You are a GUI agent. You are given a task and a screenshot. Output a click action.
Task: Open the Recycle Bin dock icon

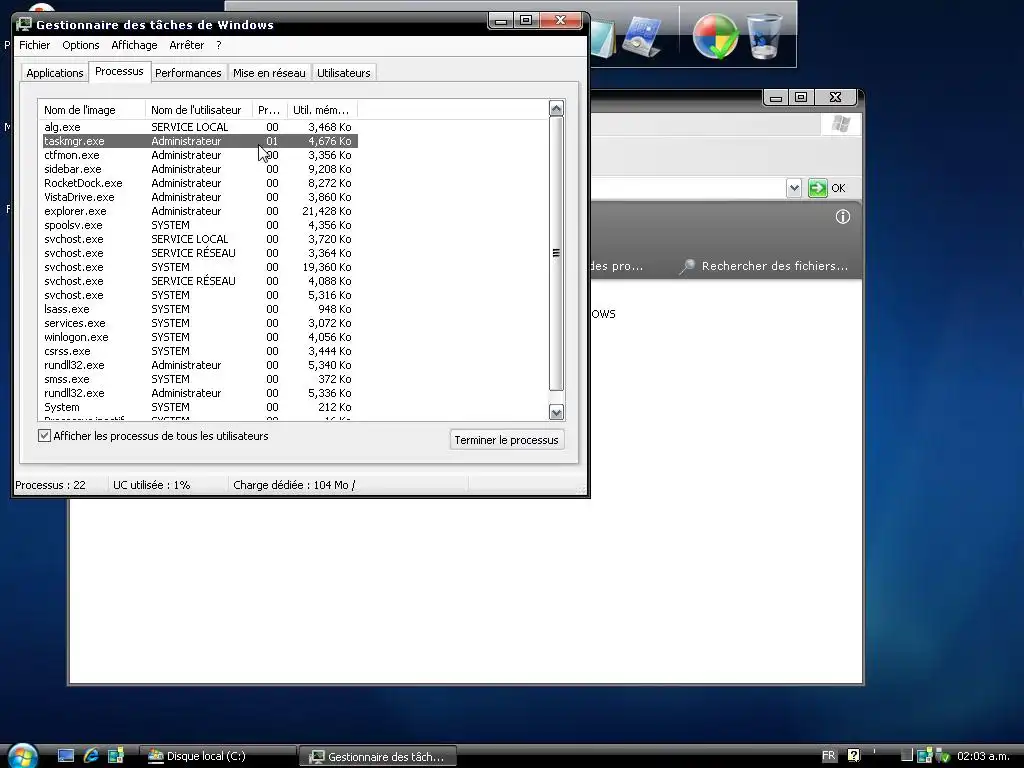pyautogui.click(x=764, y=37)
